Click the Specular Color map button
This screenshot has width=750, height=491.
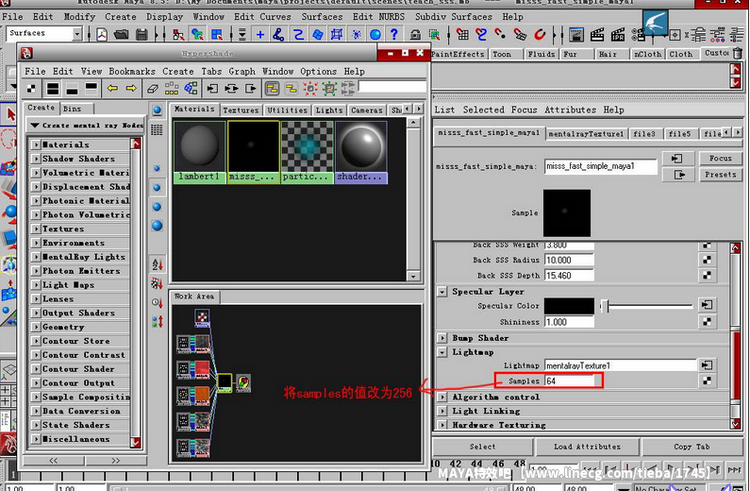click(706, 305)
